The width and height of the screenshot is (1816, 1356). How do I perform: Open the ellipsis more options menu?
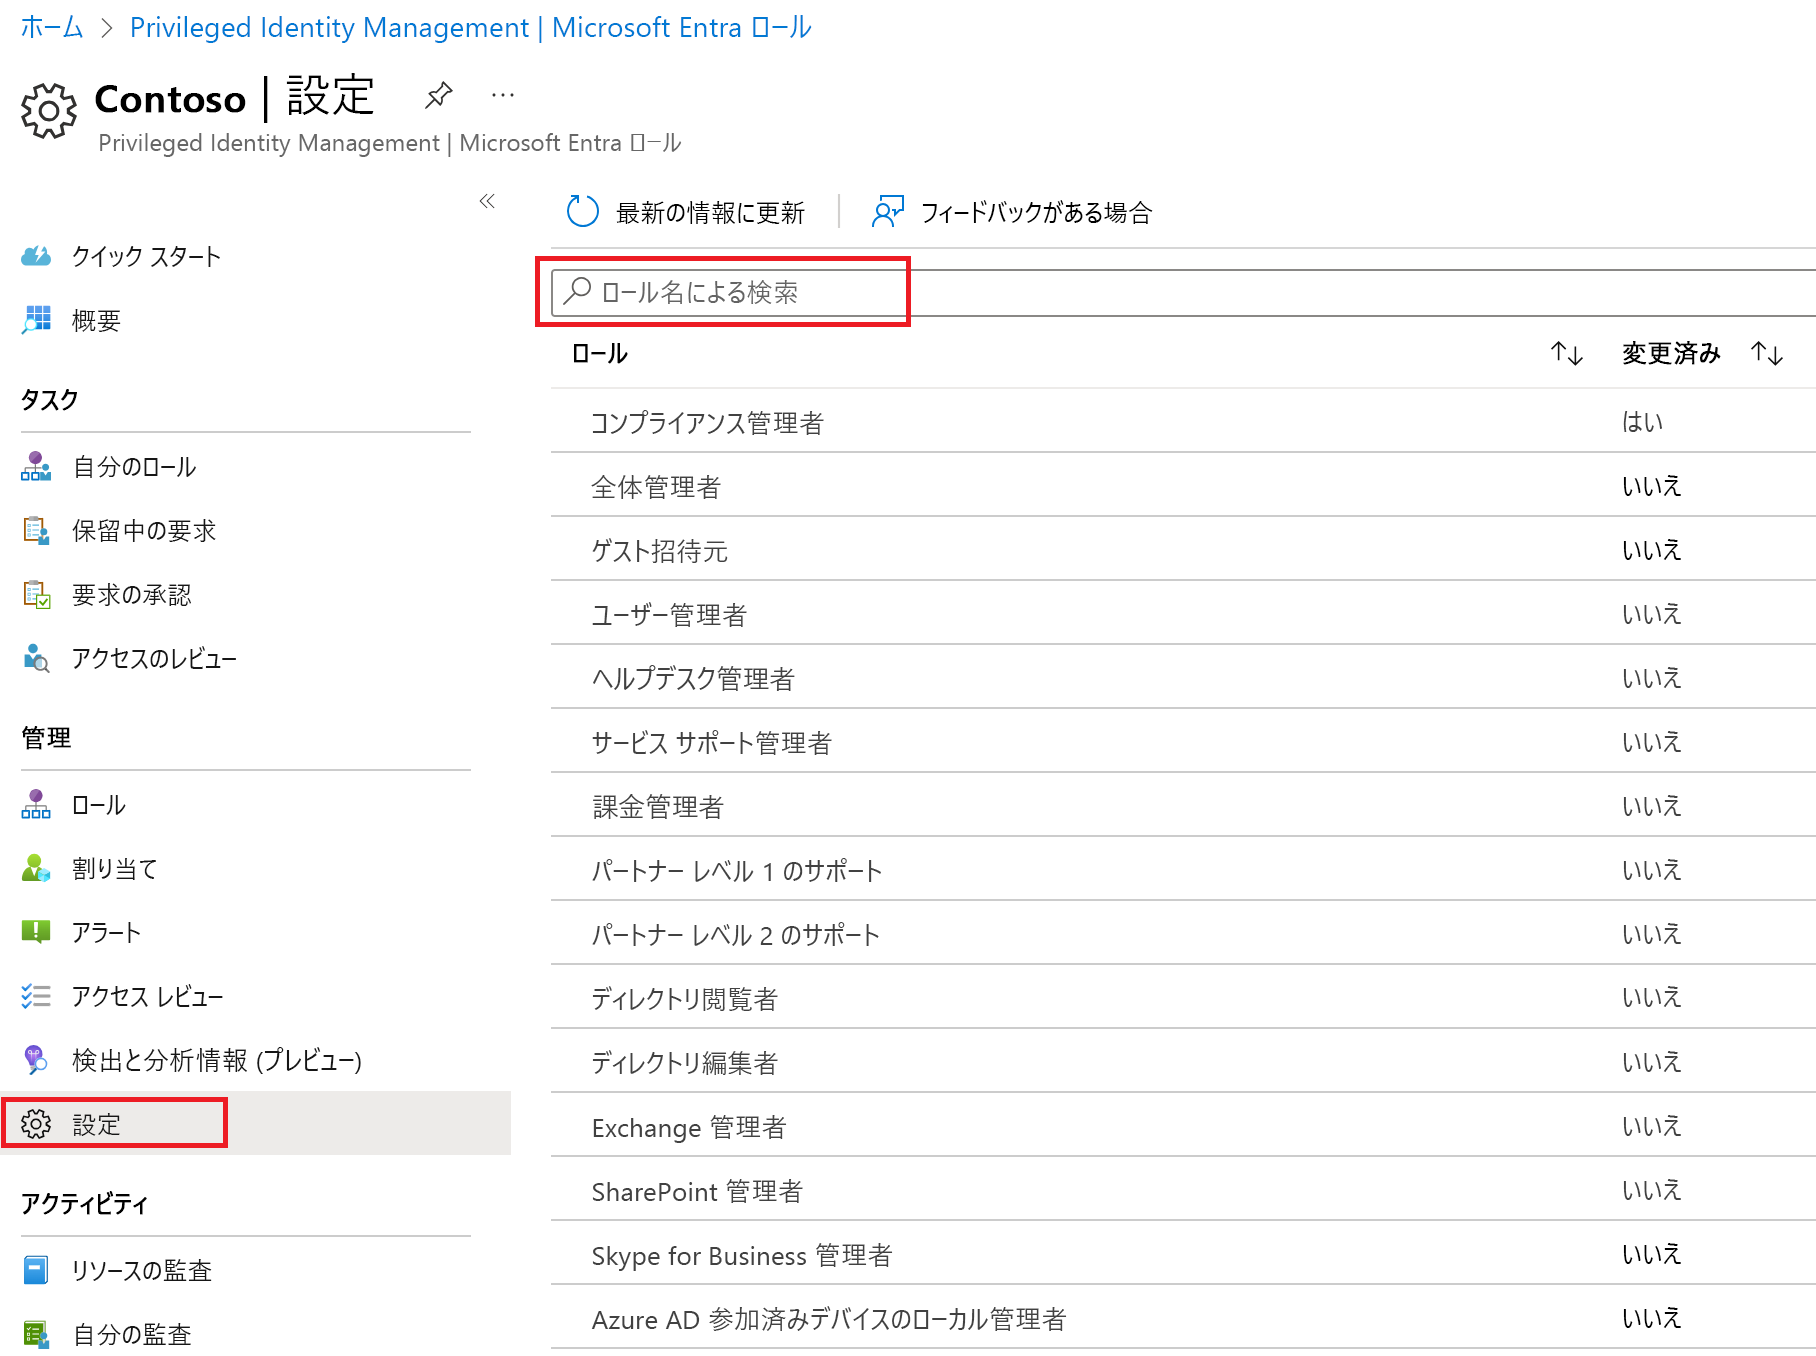point(503,96)
